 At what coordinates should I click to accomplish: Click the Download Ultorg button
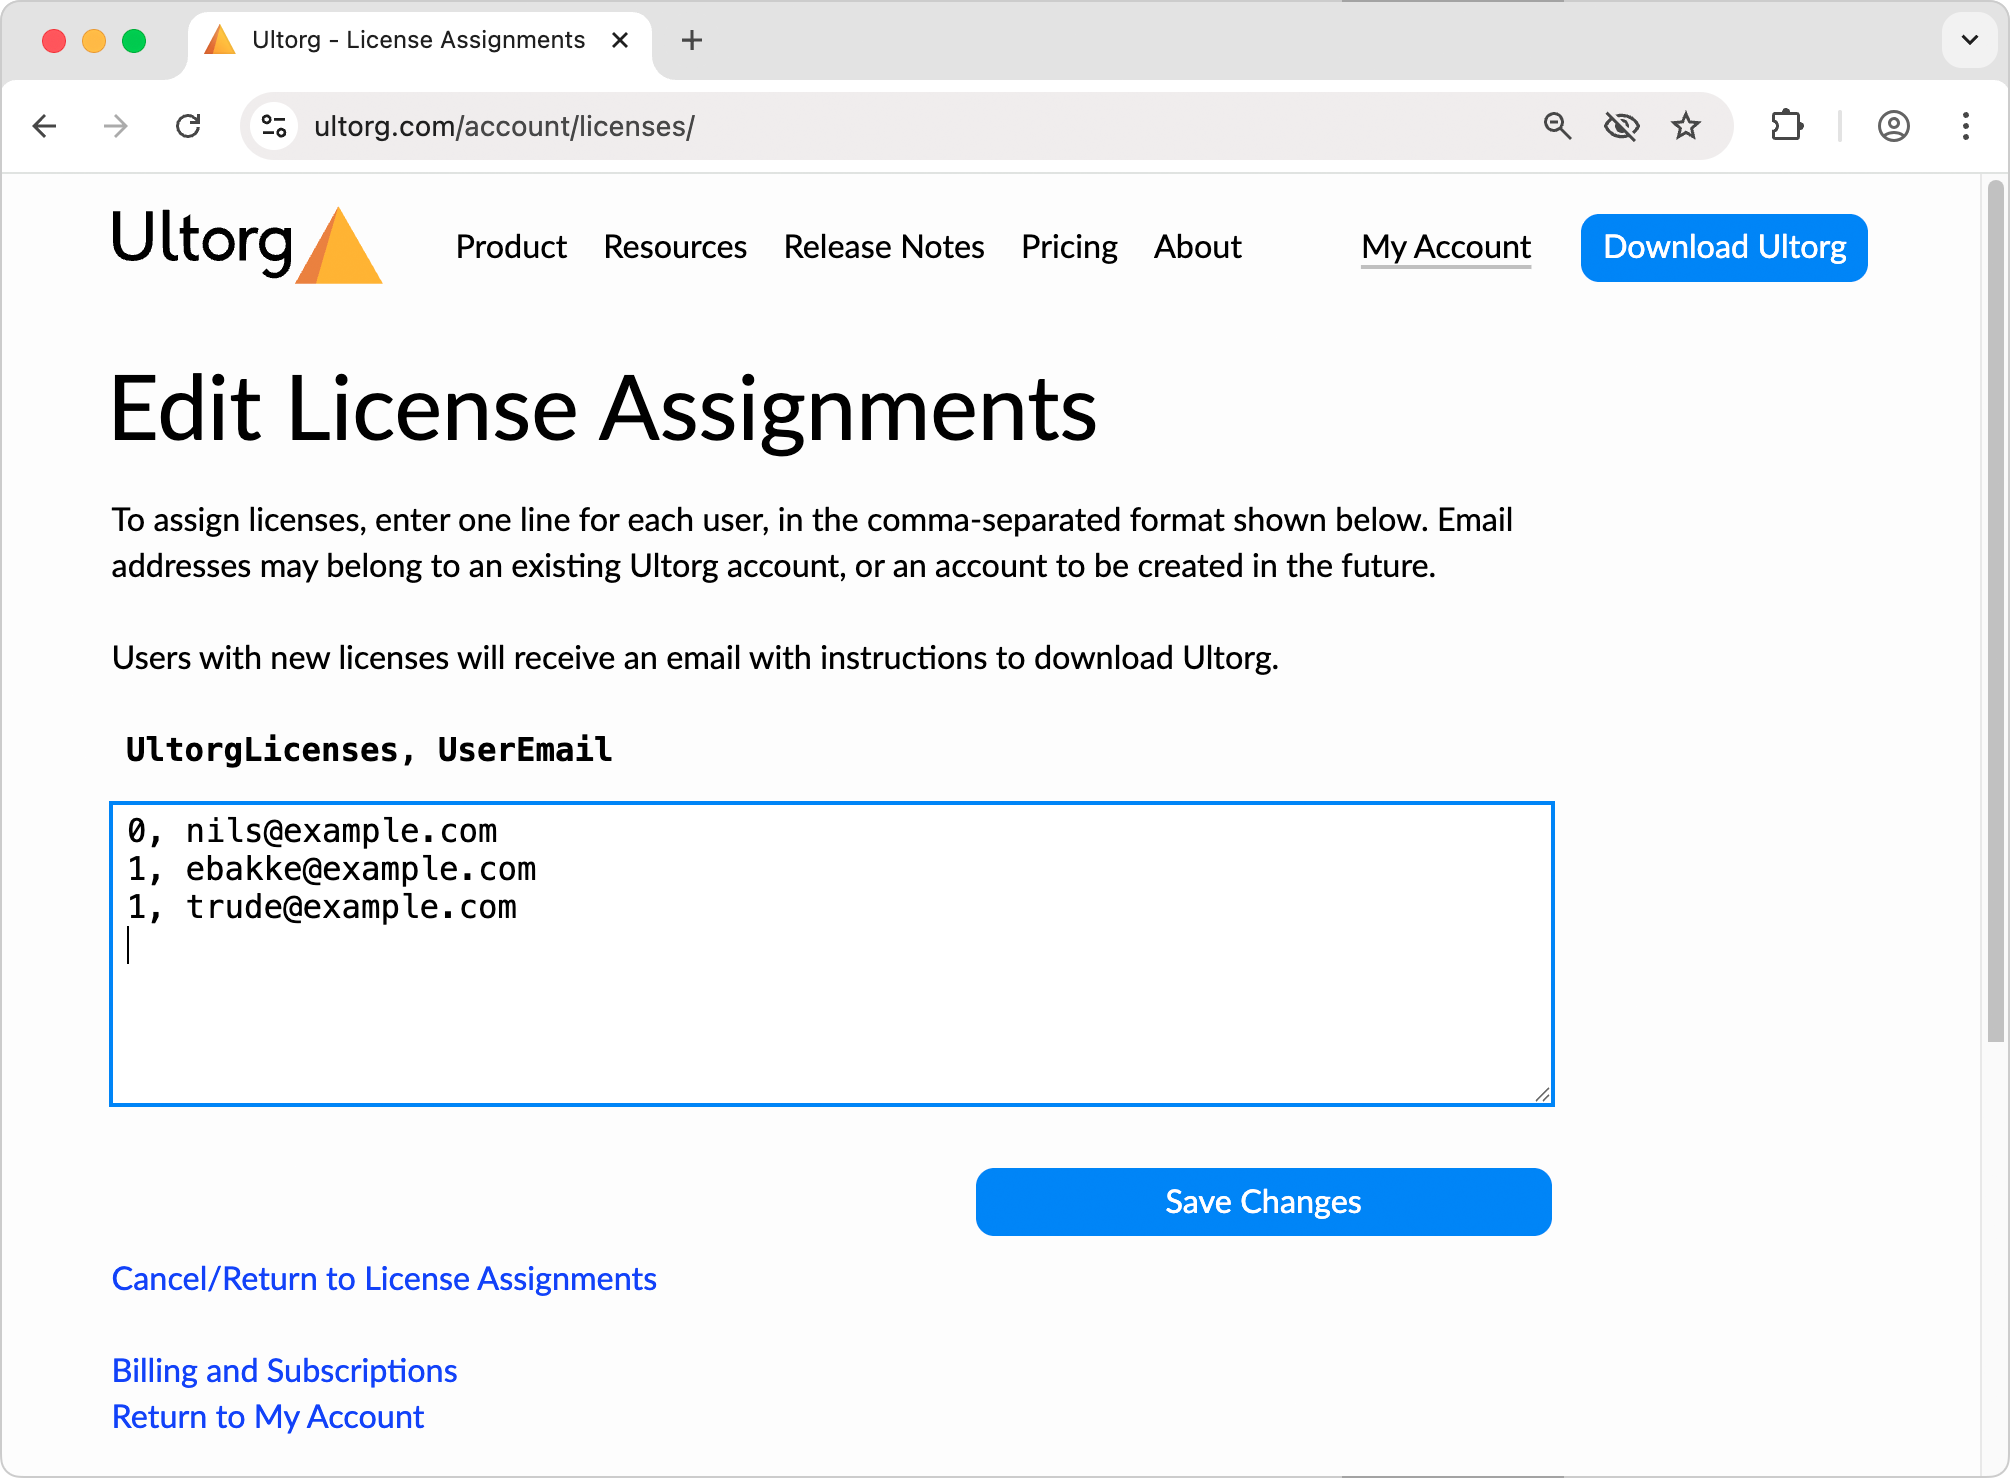tap(1723, 247)
